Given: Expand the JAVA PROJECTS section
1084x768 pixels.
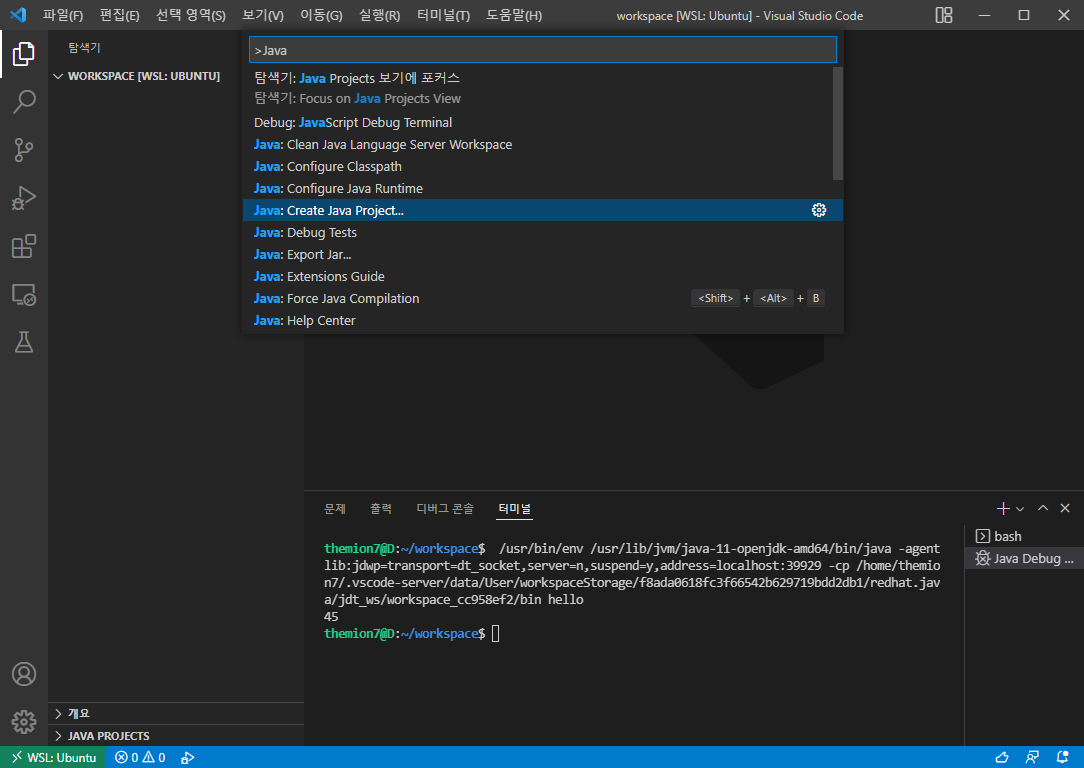Looking at the screenshot, I should (x=176, y=736).
